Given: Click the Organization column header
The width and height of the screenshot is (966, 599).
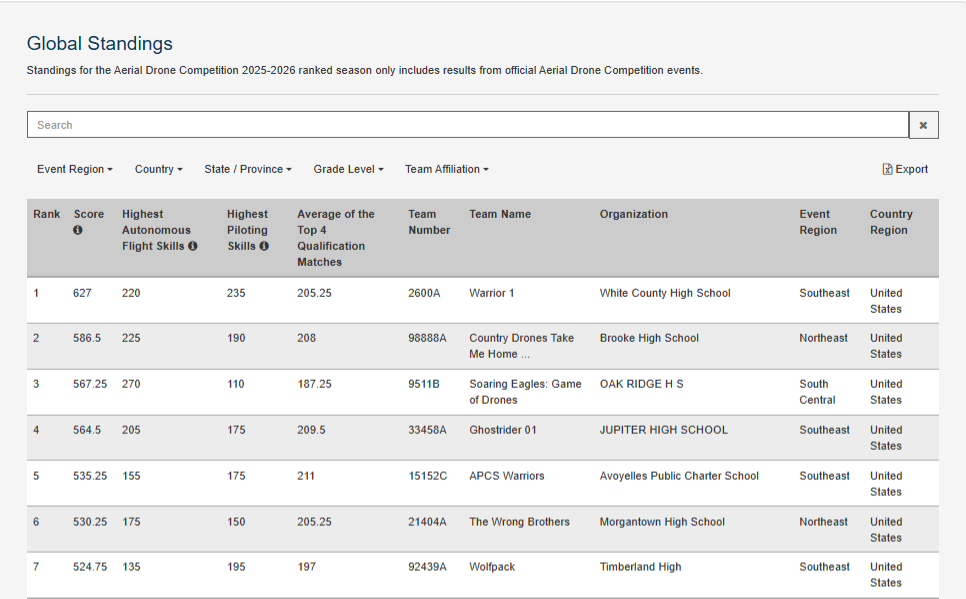Looking at the screenshot, I should (633, 214).
